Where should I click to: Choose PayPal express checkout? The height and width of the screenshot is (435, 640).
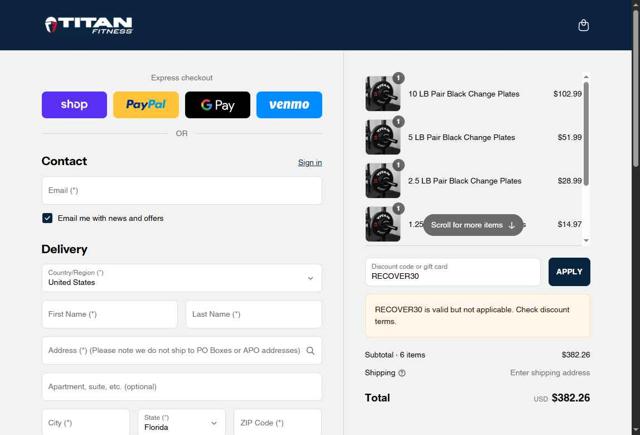click(x=146, y=105)
